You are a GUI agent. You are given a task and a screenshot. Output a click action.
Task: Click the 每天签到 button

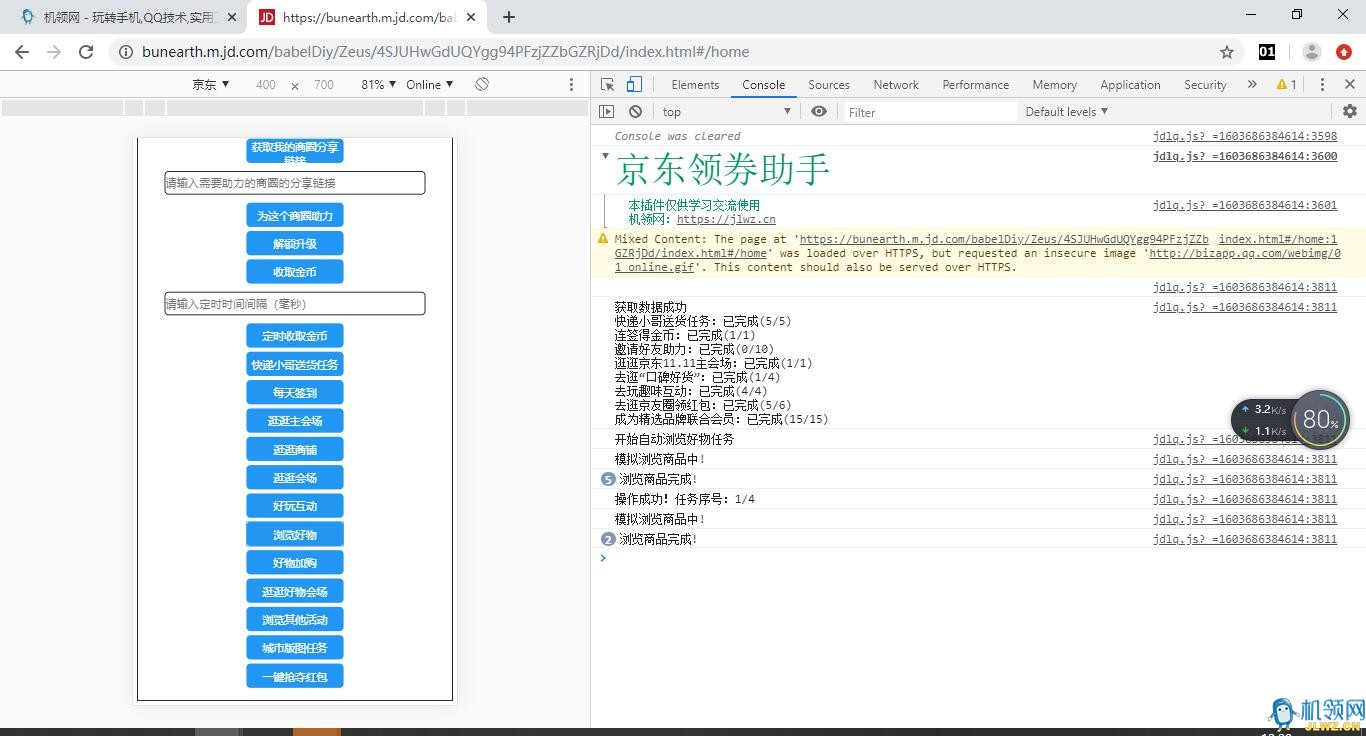click(x=295, y=392)
